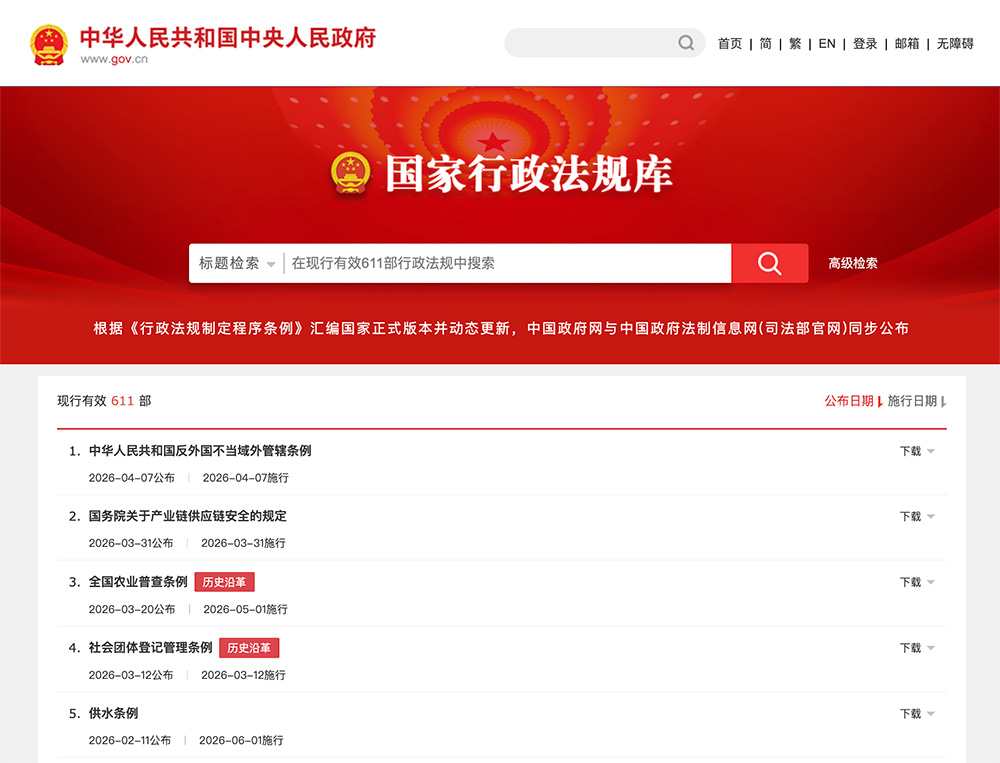Image resolution: width=1000 pixels, height=763 pixels.
Task: Click the 国家行政法规库 banner title
Action: point(529,174)
